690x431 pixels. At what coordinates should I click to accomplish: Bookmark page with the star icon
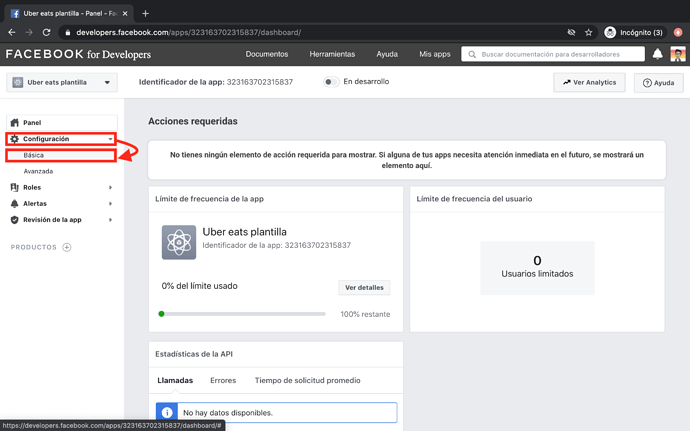(x=588, y=32)
